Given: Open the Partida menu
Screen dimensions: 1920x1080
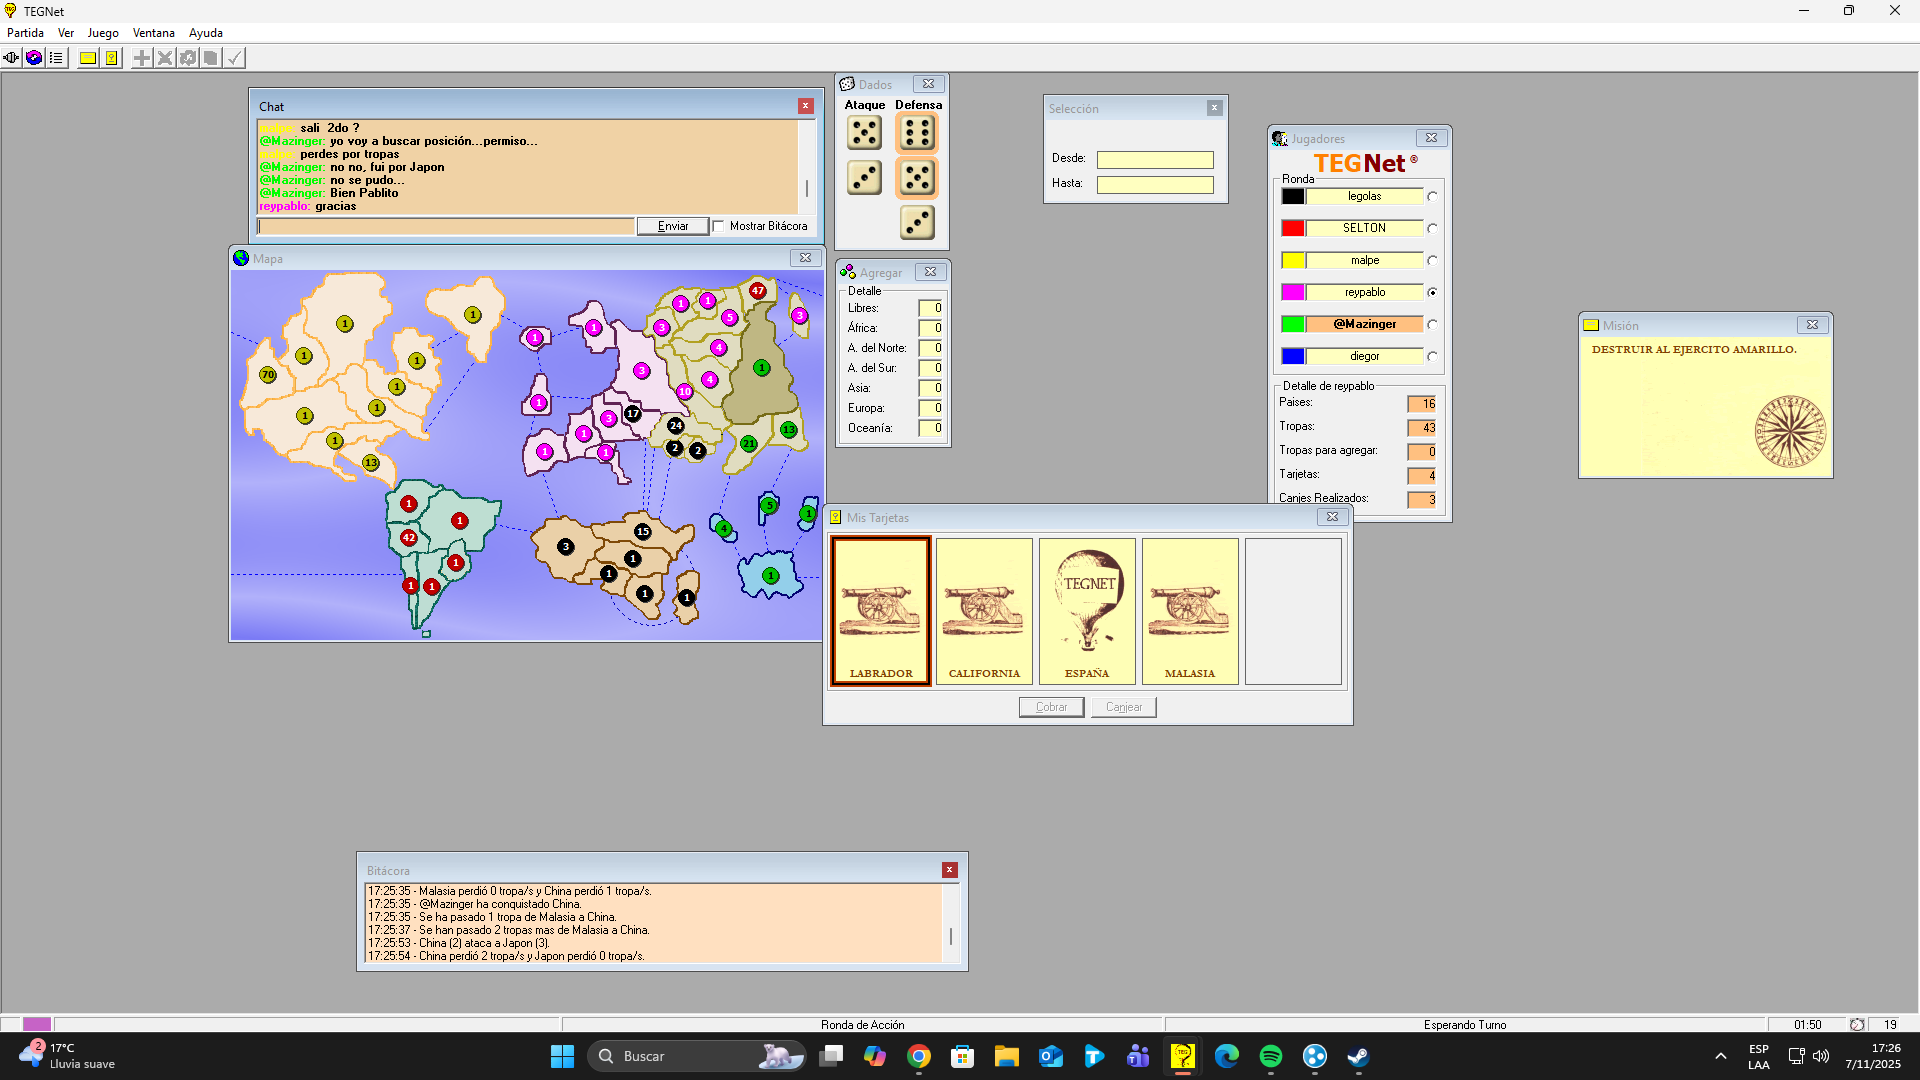Looking at the screenshot, I should pos(25,33).
